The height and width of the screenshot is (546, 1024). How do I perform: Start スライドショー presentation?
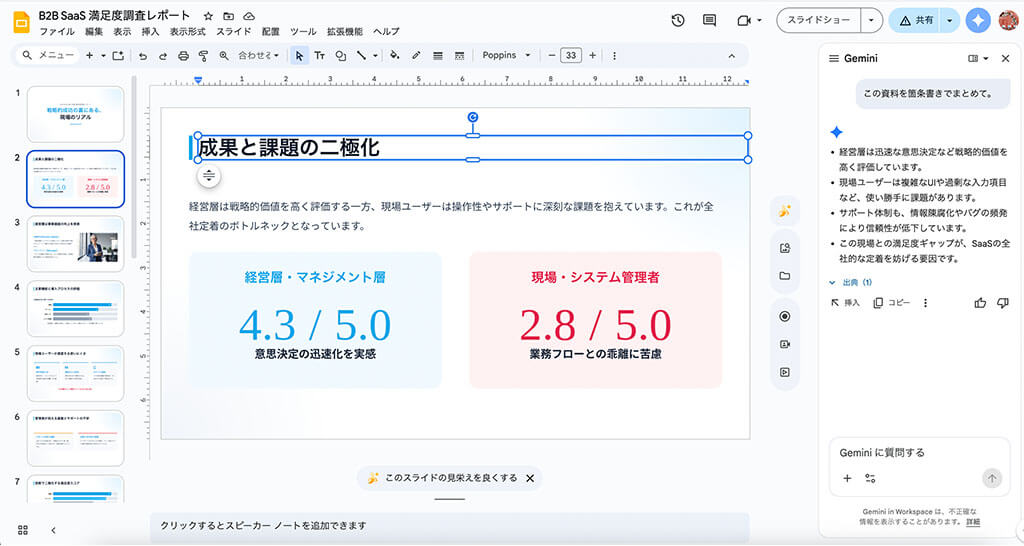[819, 20]
